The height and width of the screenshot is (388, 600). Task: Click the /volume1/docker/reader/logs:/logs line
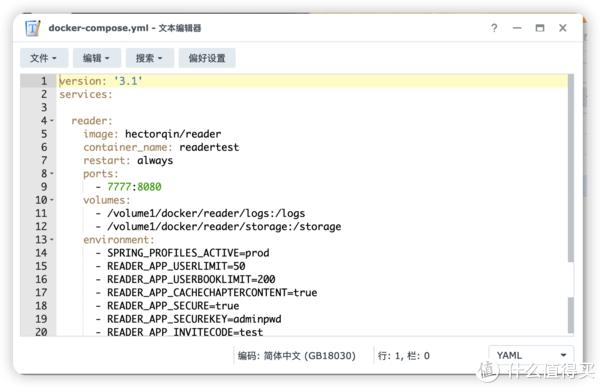206,213
